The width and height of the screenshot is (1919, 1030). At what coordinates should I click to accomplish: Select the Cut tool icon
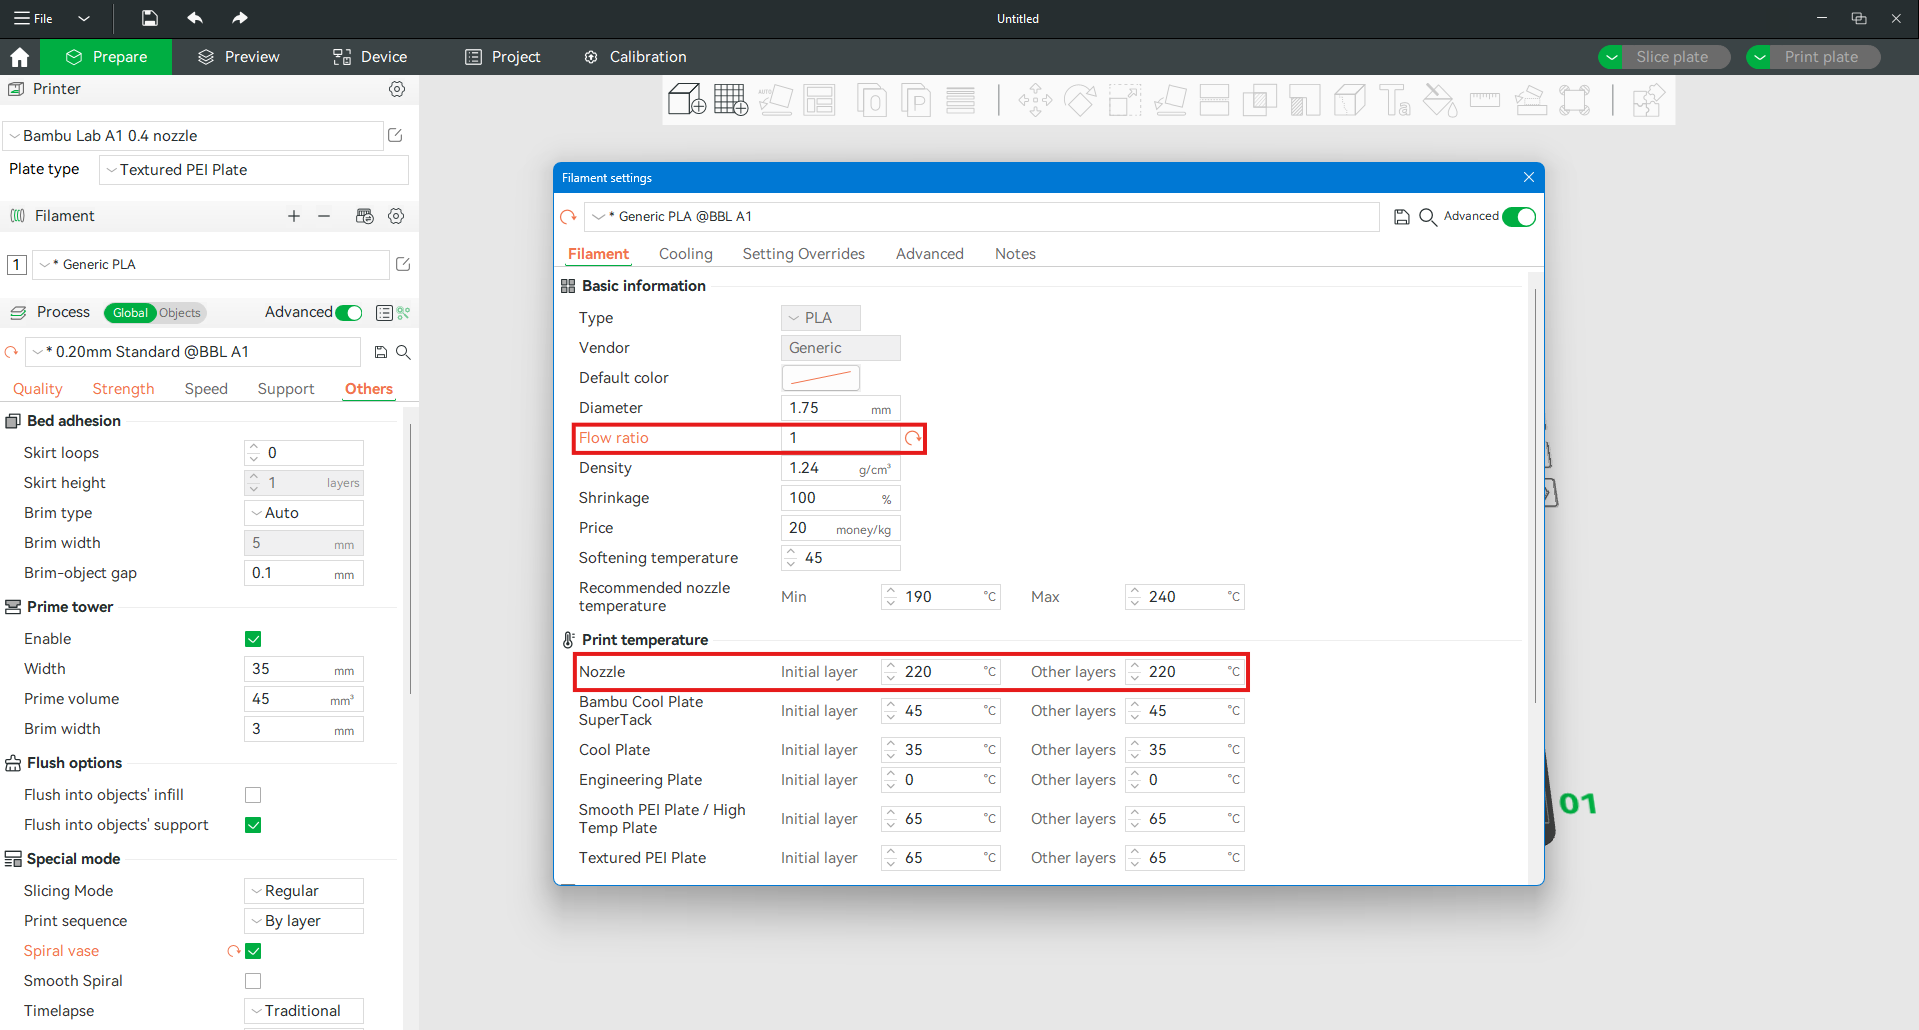point(1214,101)
